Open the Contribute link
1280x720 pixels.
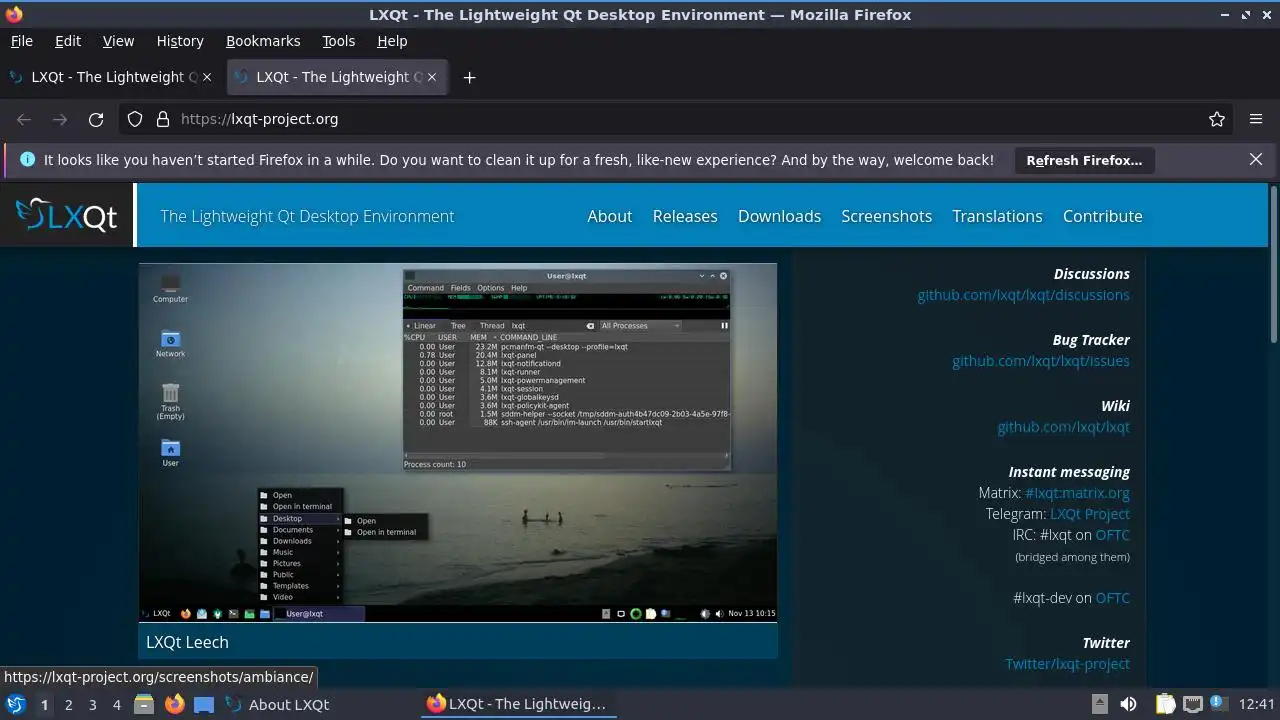pyautogui.click(x=1102, y=216)
